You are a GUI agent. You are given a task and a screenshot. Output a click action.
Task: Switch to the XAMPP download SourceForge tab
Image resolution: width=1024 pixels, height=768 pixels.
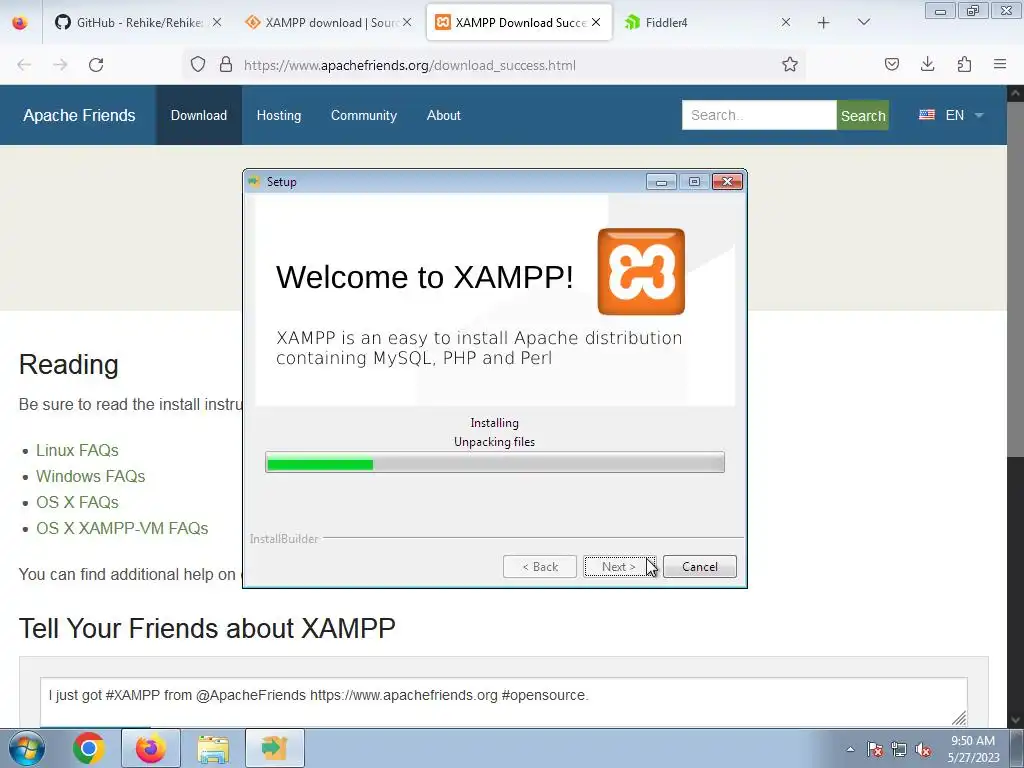(327, 22)
